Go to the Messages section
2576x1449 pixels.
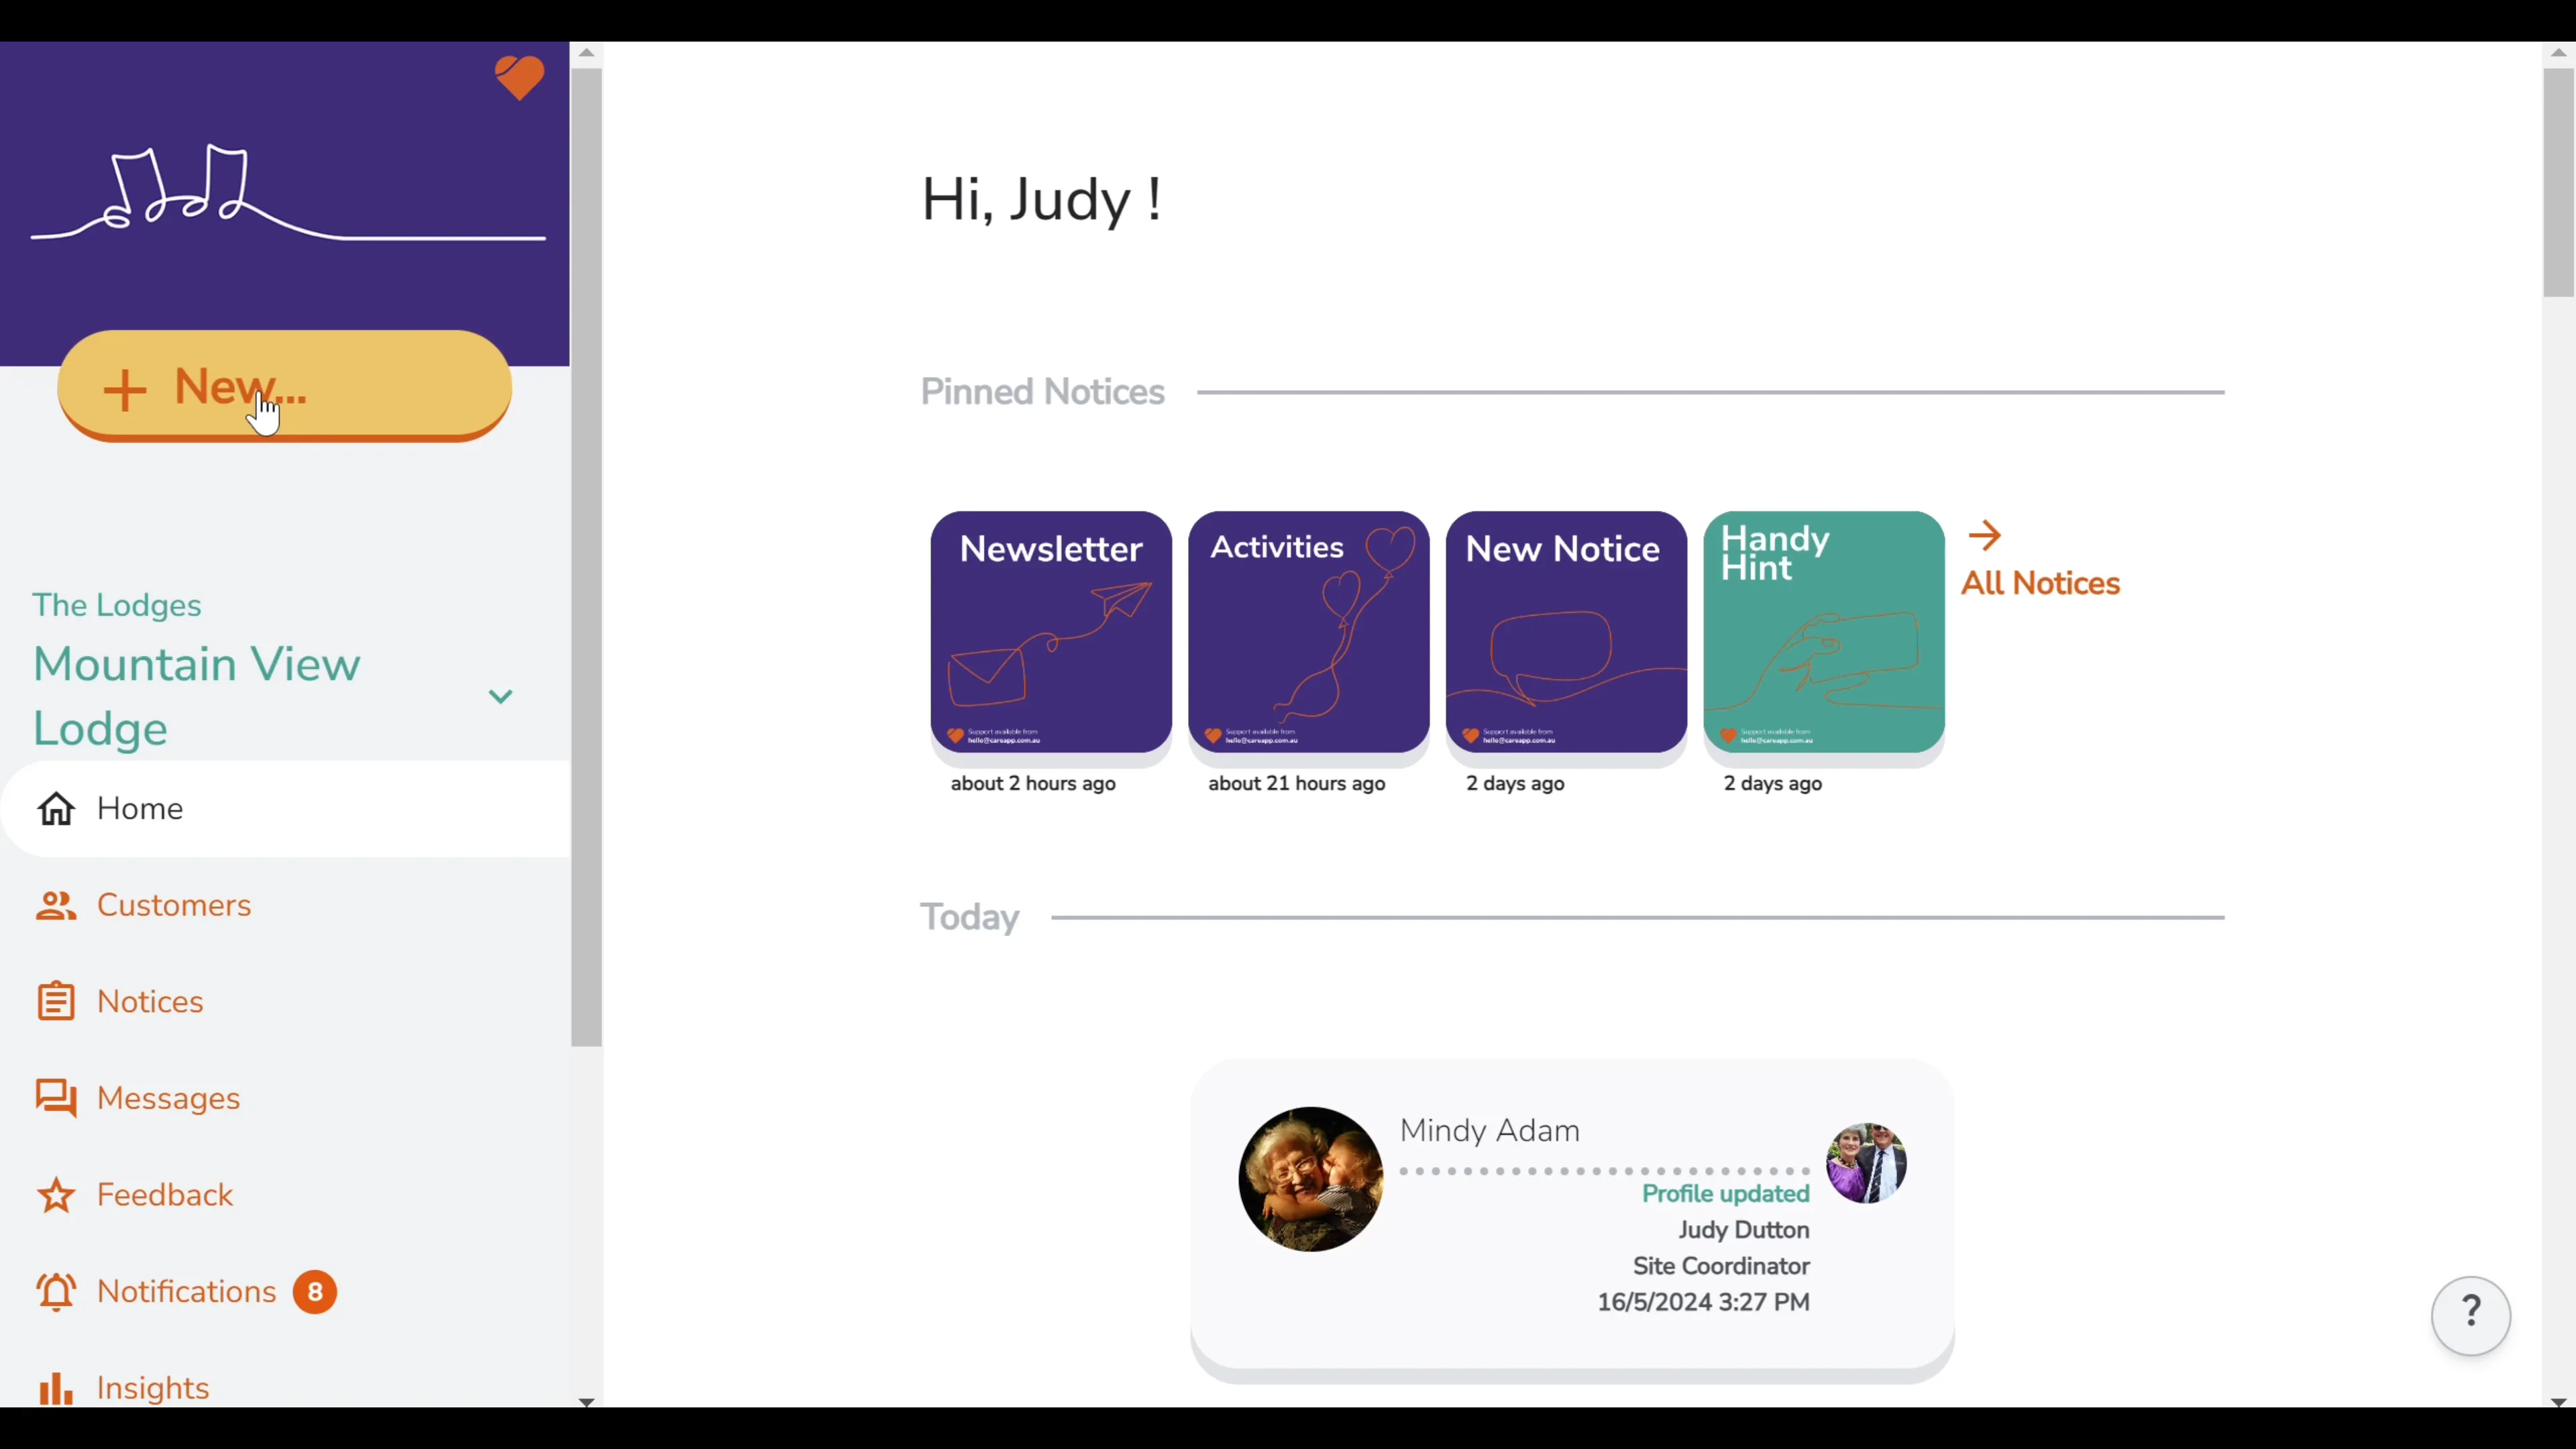click(168, 1098)
